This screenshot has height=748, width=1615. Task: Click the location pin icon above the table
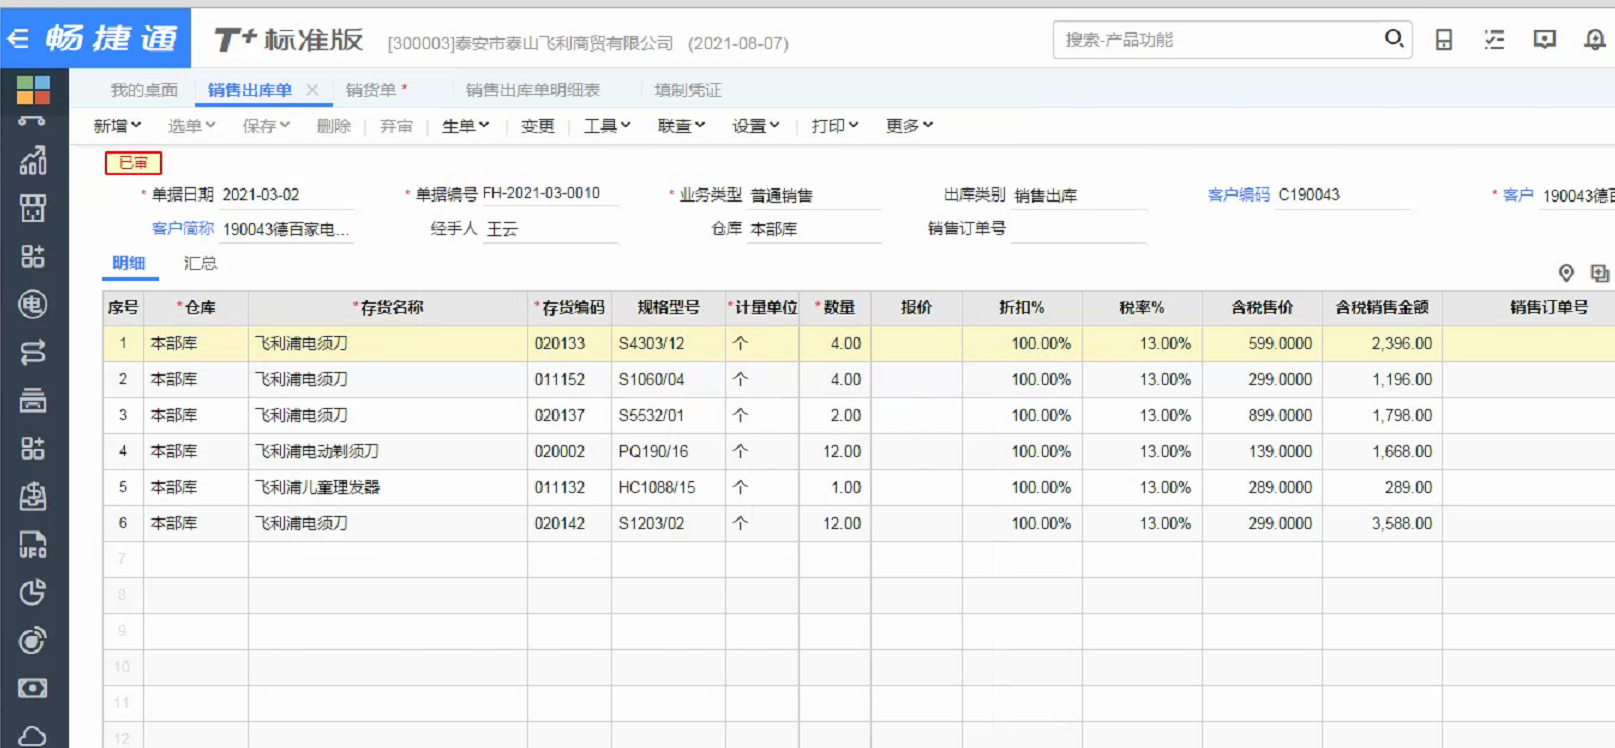1566,273
